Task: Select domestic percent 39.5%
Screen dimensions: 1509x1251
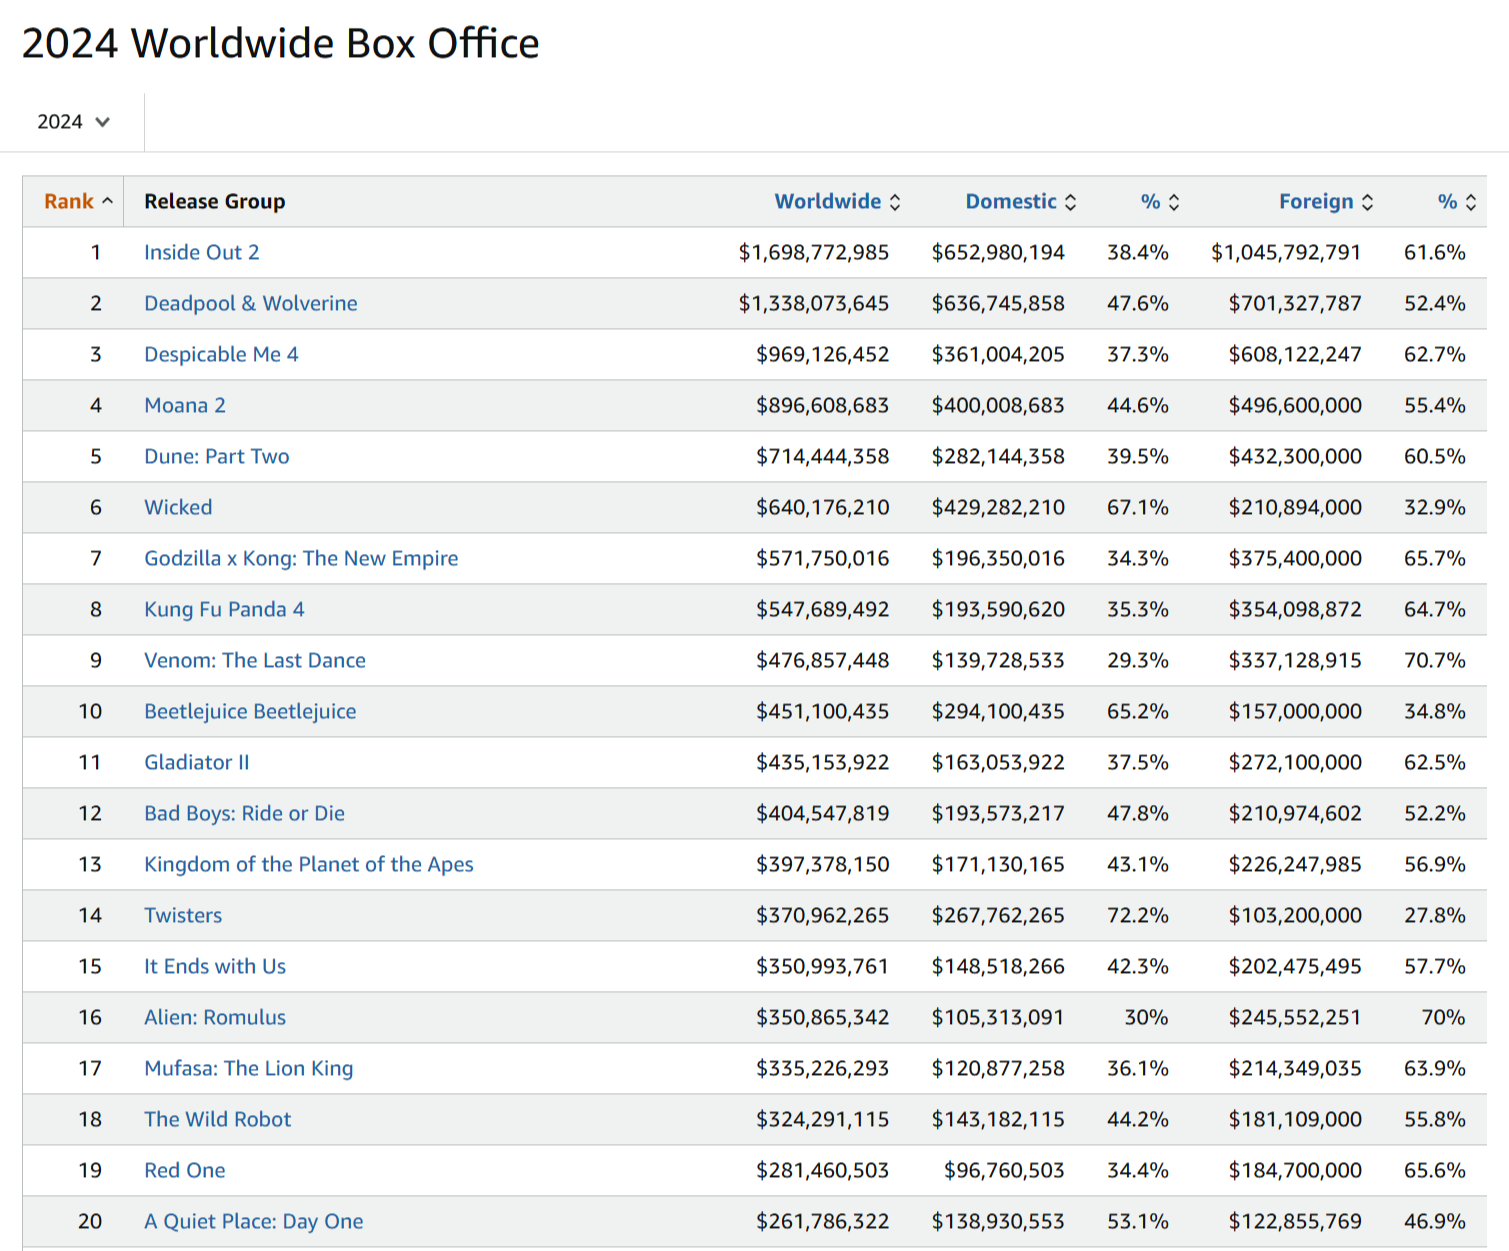Action: [x=1138, y=456]
